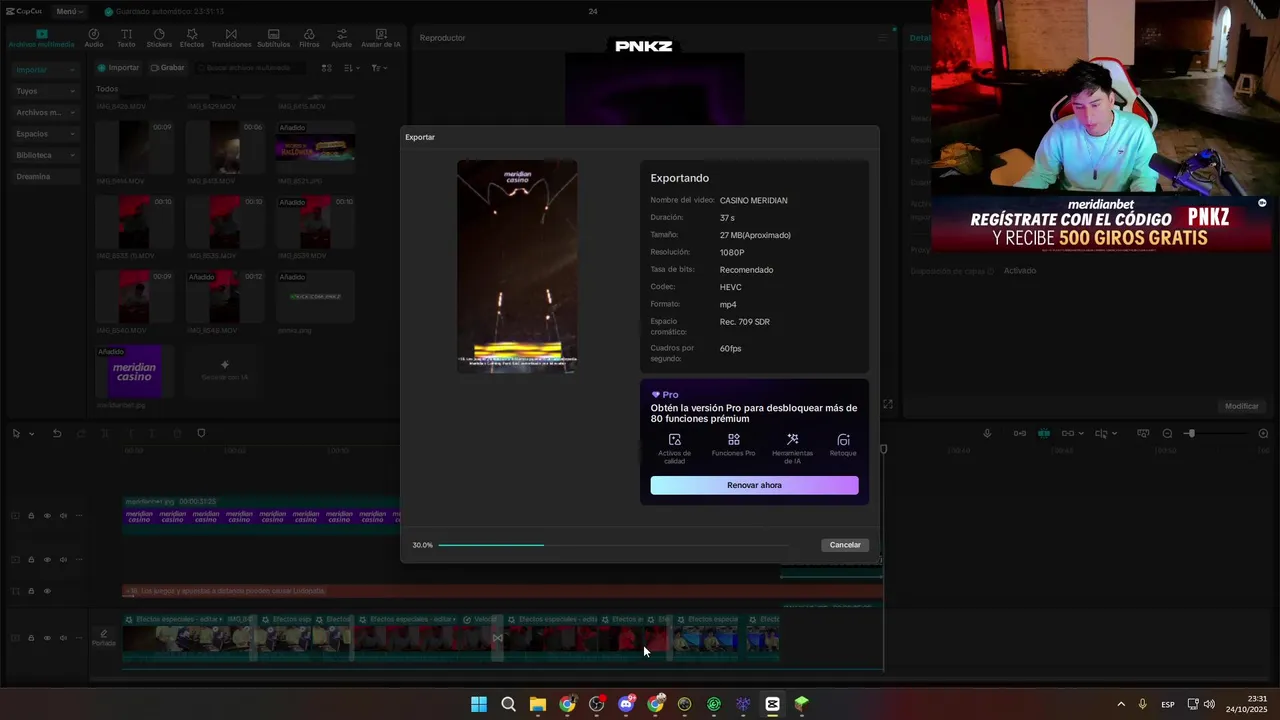Select the timeline pointer tool

[x=16, y=434]
